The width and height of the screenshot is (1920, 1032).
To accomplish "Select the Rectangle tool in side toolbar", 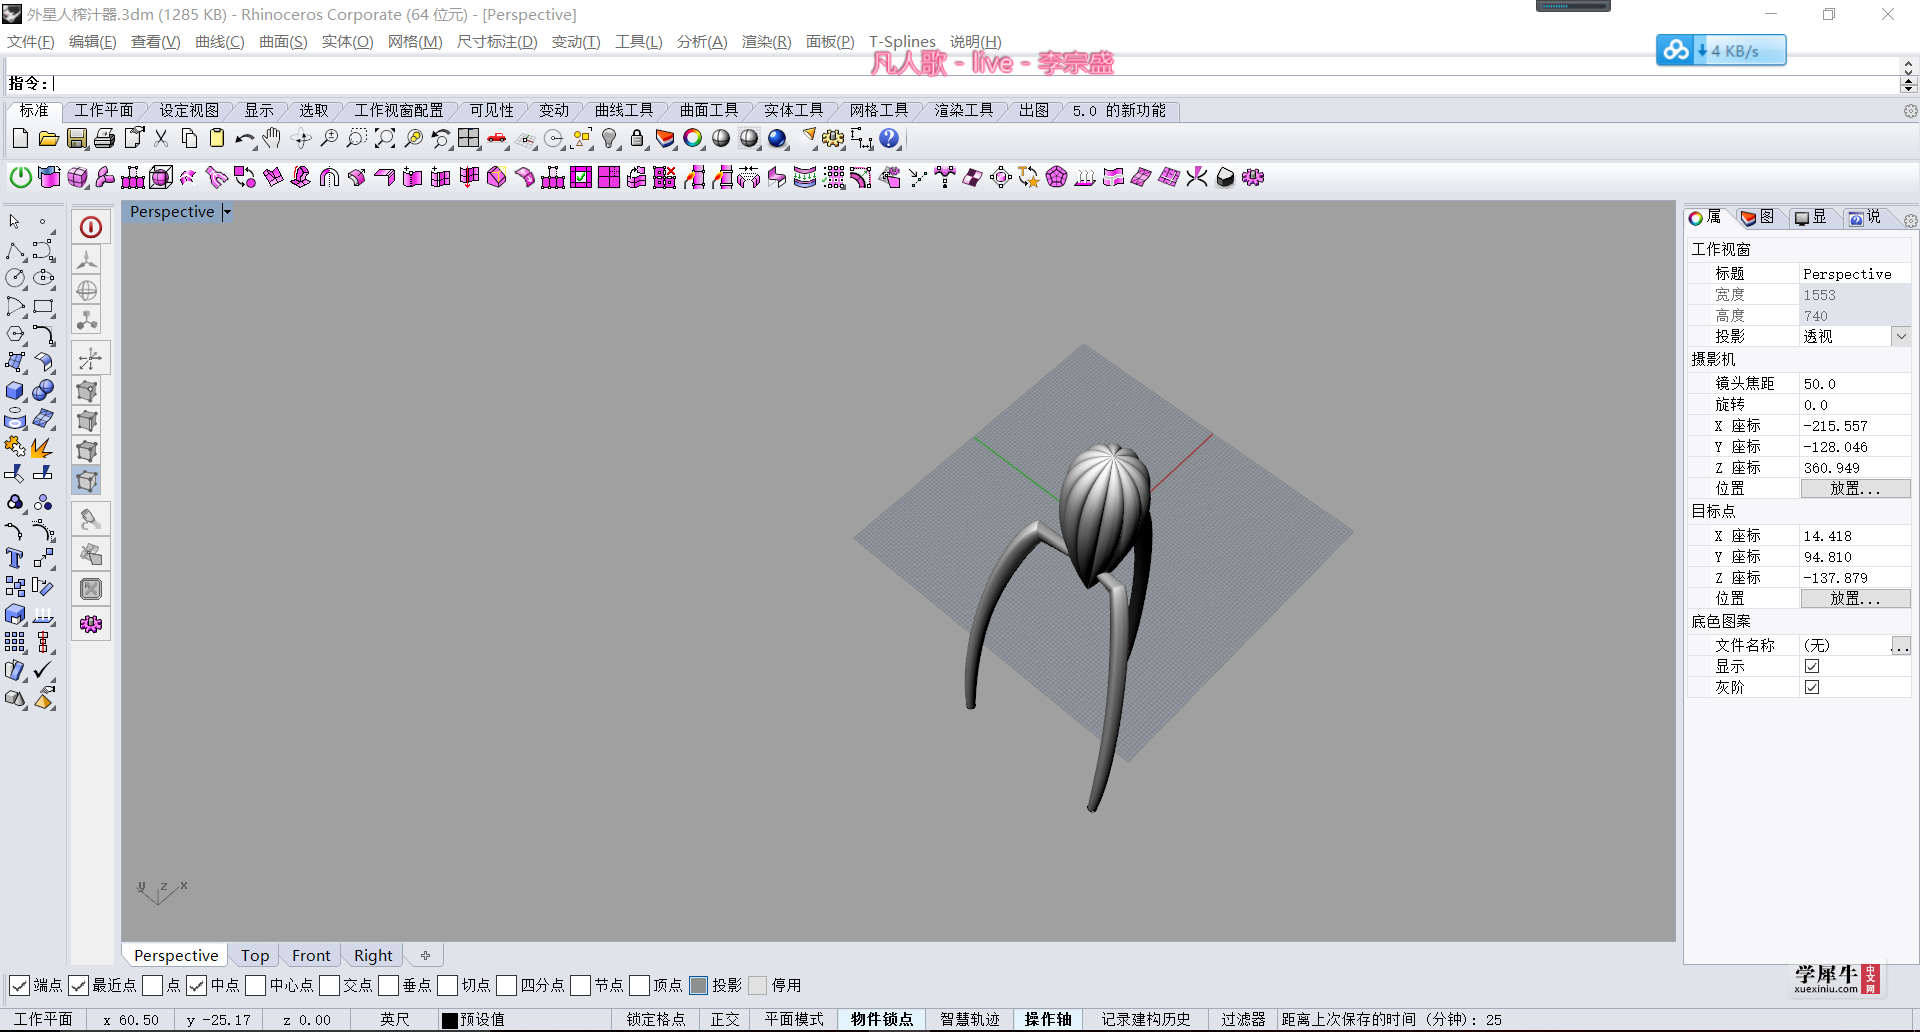I will click(x=43, y=306).
